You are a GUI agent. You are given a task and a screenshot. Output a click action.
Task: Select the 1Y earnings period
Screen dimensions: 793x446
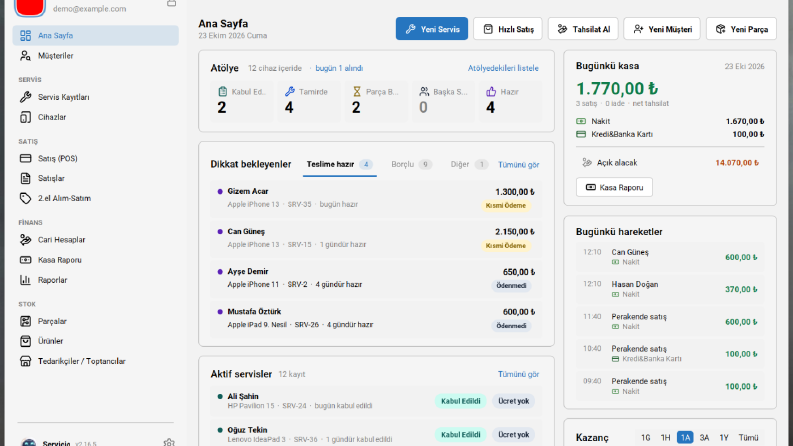pos(724,438)
